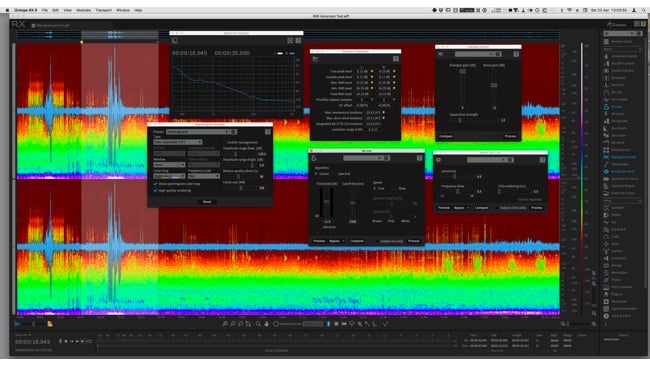Adjust the Sensitivity slider in Mouth De-click
This screenshot has width=650, height=366.
[456, 177]
